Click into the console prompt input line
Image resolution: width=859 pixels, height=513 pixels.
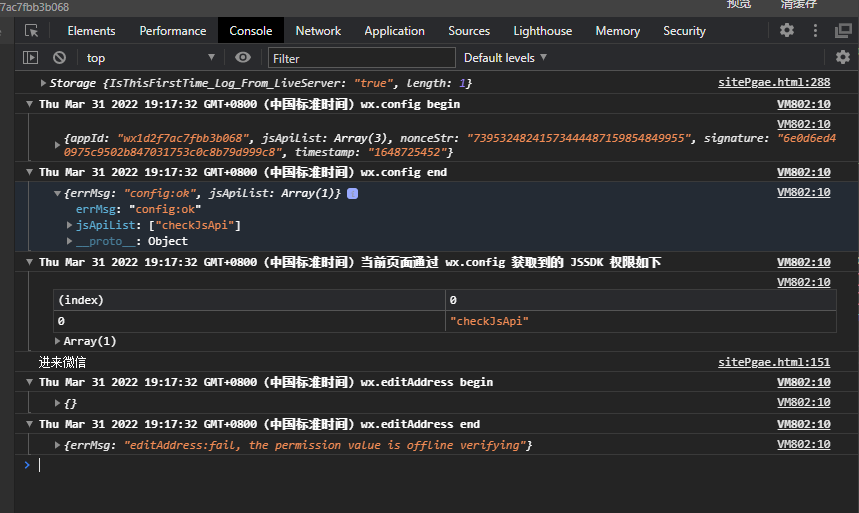[x=438, y=465]
